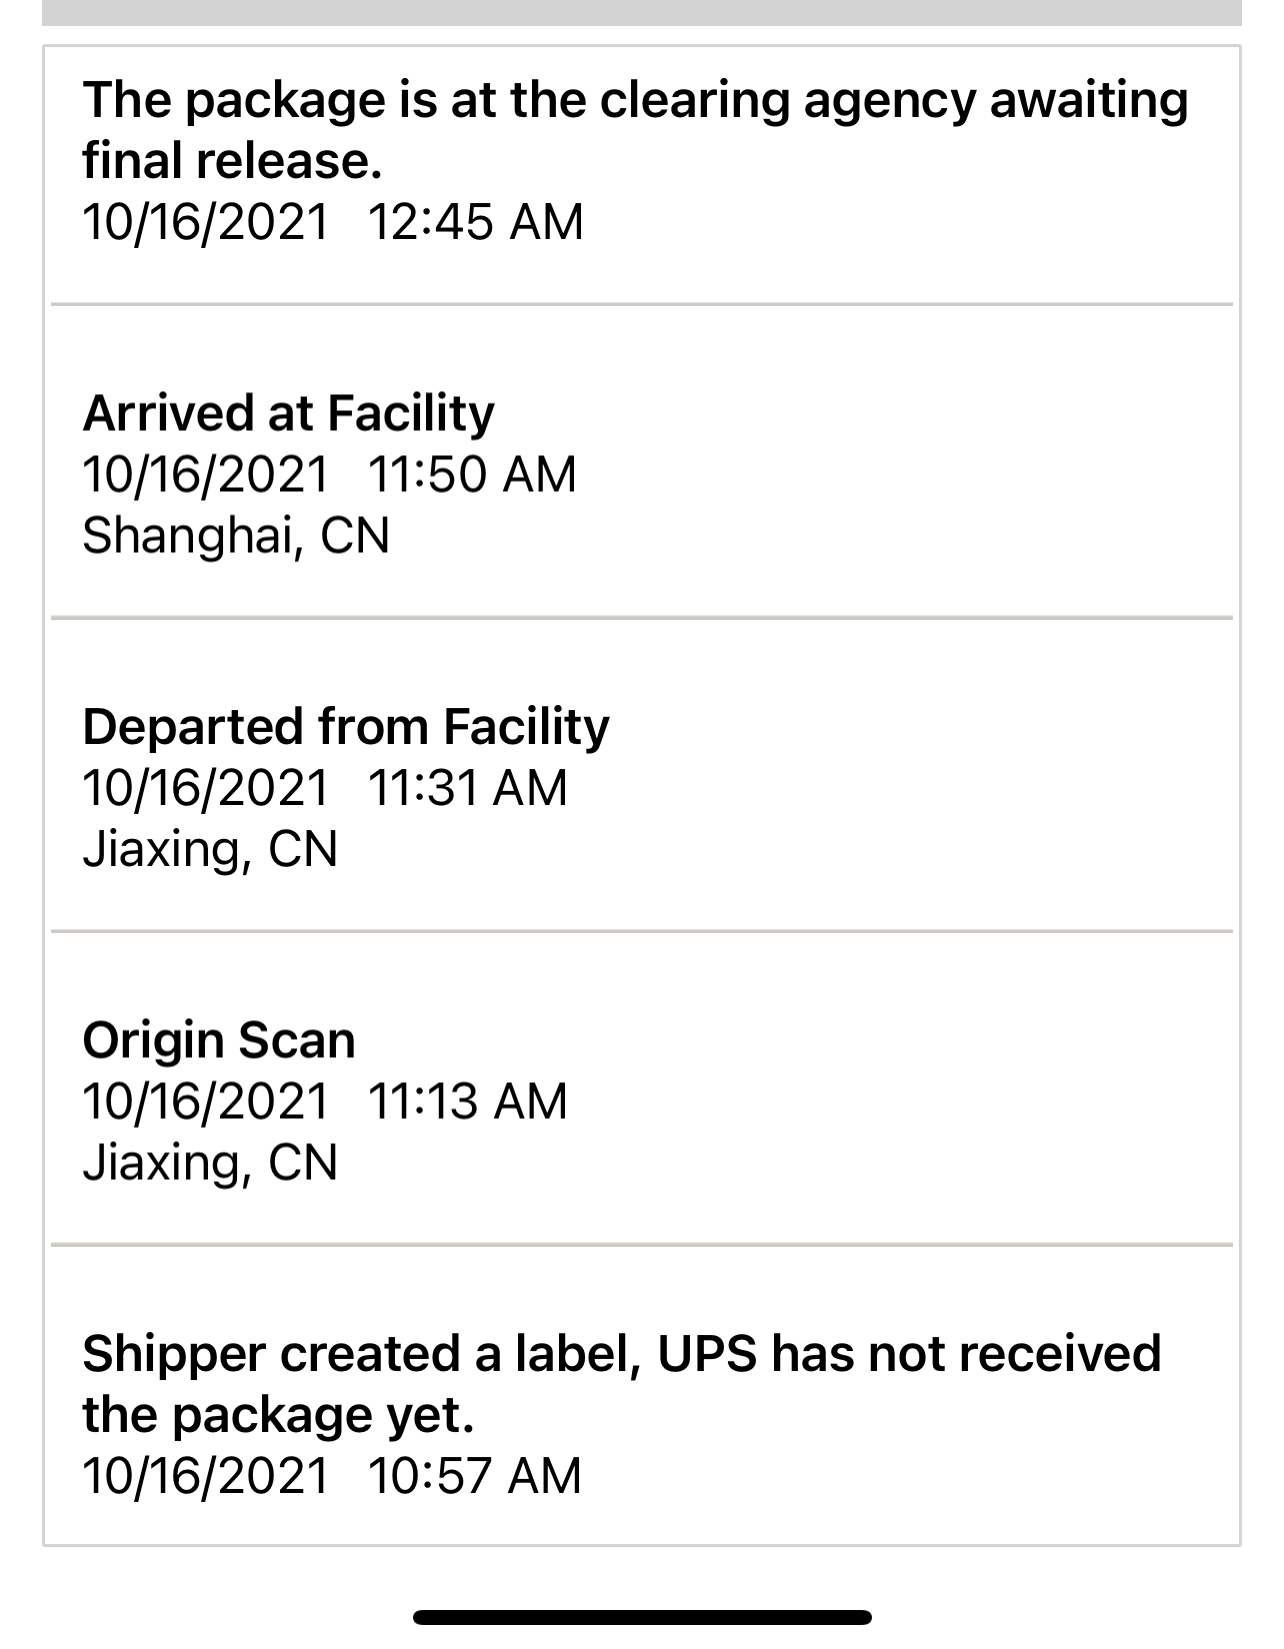Tap the date under Origin Scan
The image size is (1284, 1649).
205,1102
